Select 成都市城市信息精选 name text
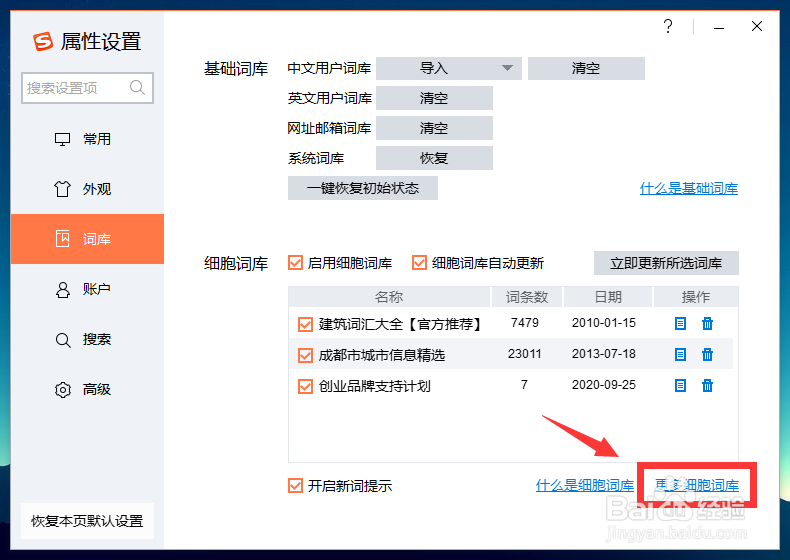The height and width of the screenshot is (560, 790). 382,355
